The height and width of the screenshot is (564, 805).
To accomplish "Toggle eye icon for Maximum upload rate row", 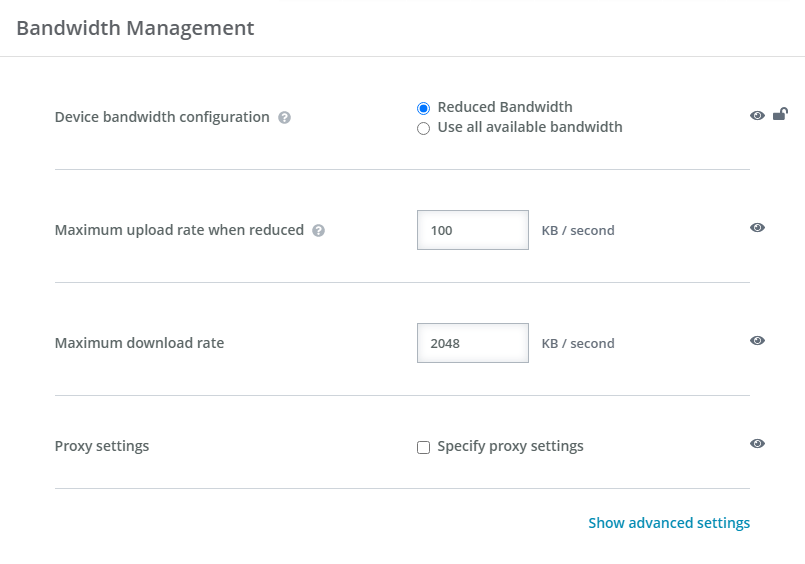I will click(x=757, y=228).
